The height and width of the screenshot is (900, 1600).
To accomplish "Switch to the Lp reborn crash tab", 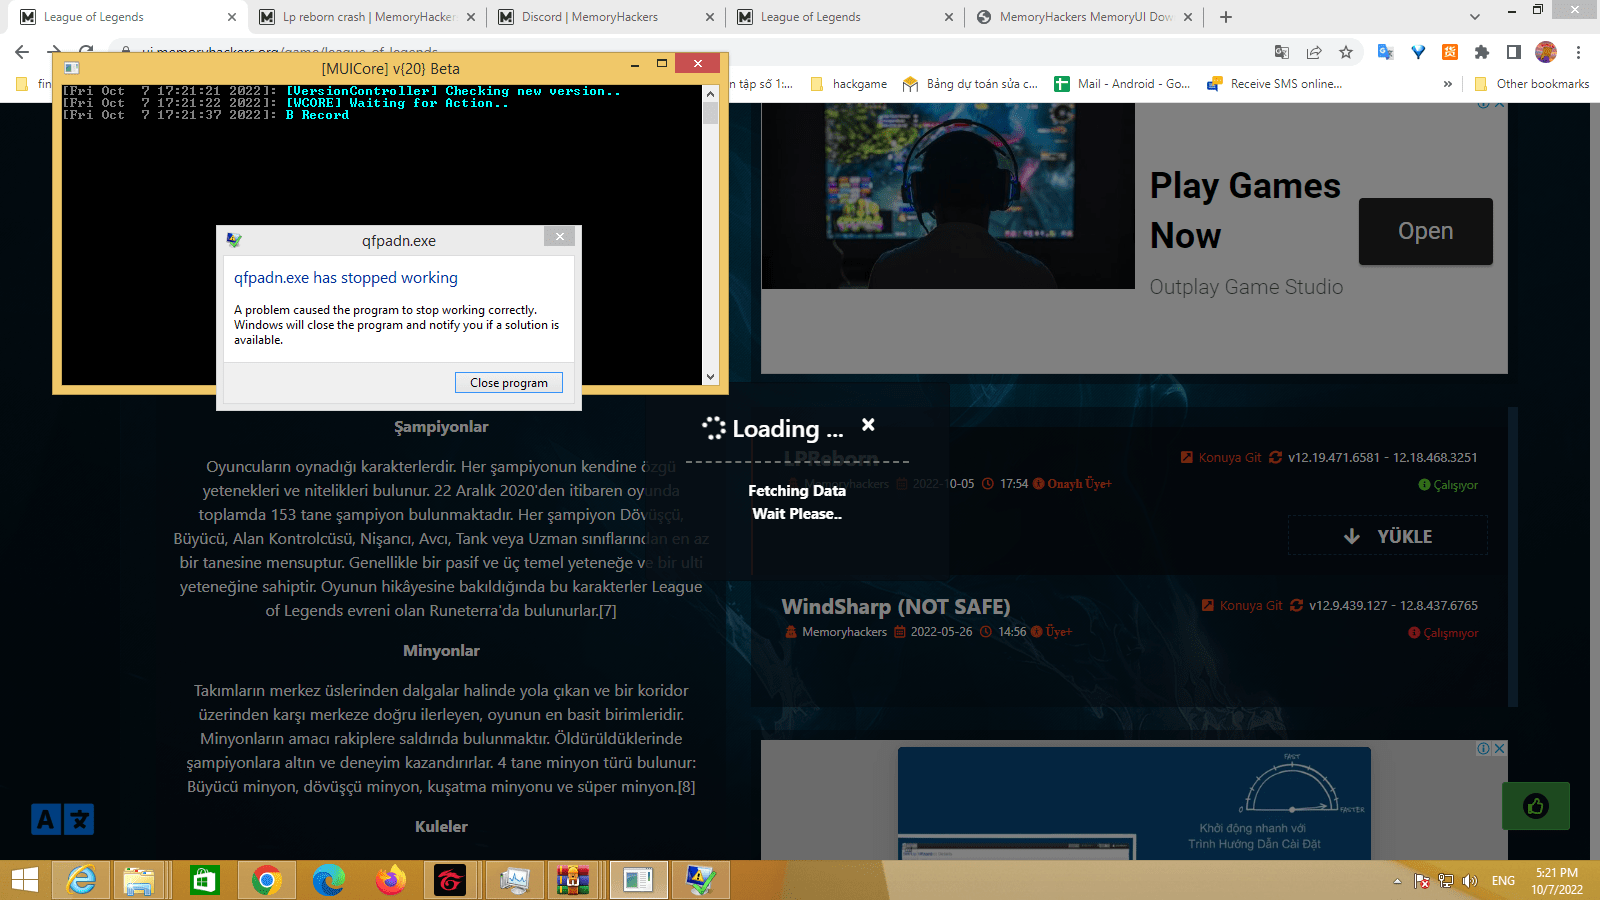I will click(x=367, y=17).
